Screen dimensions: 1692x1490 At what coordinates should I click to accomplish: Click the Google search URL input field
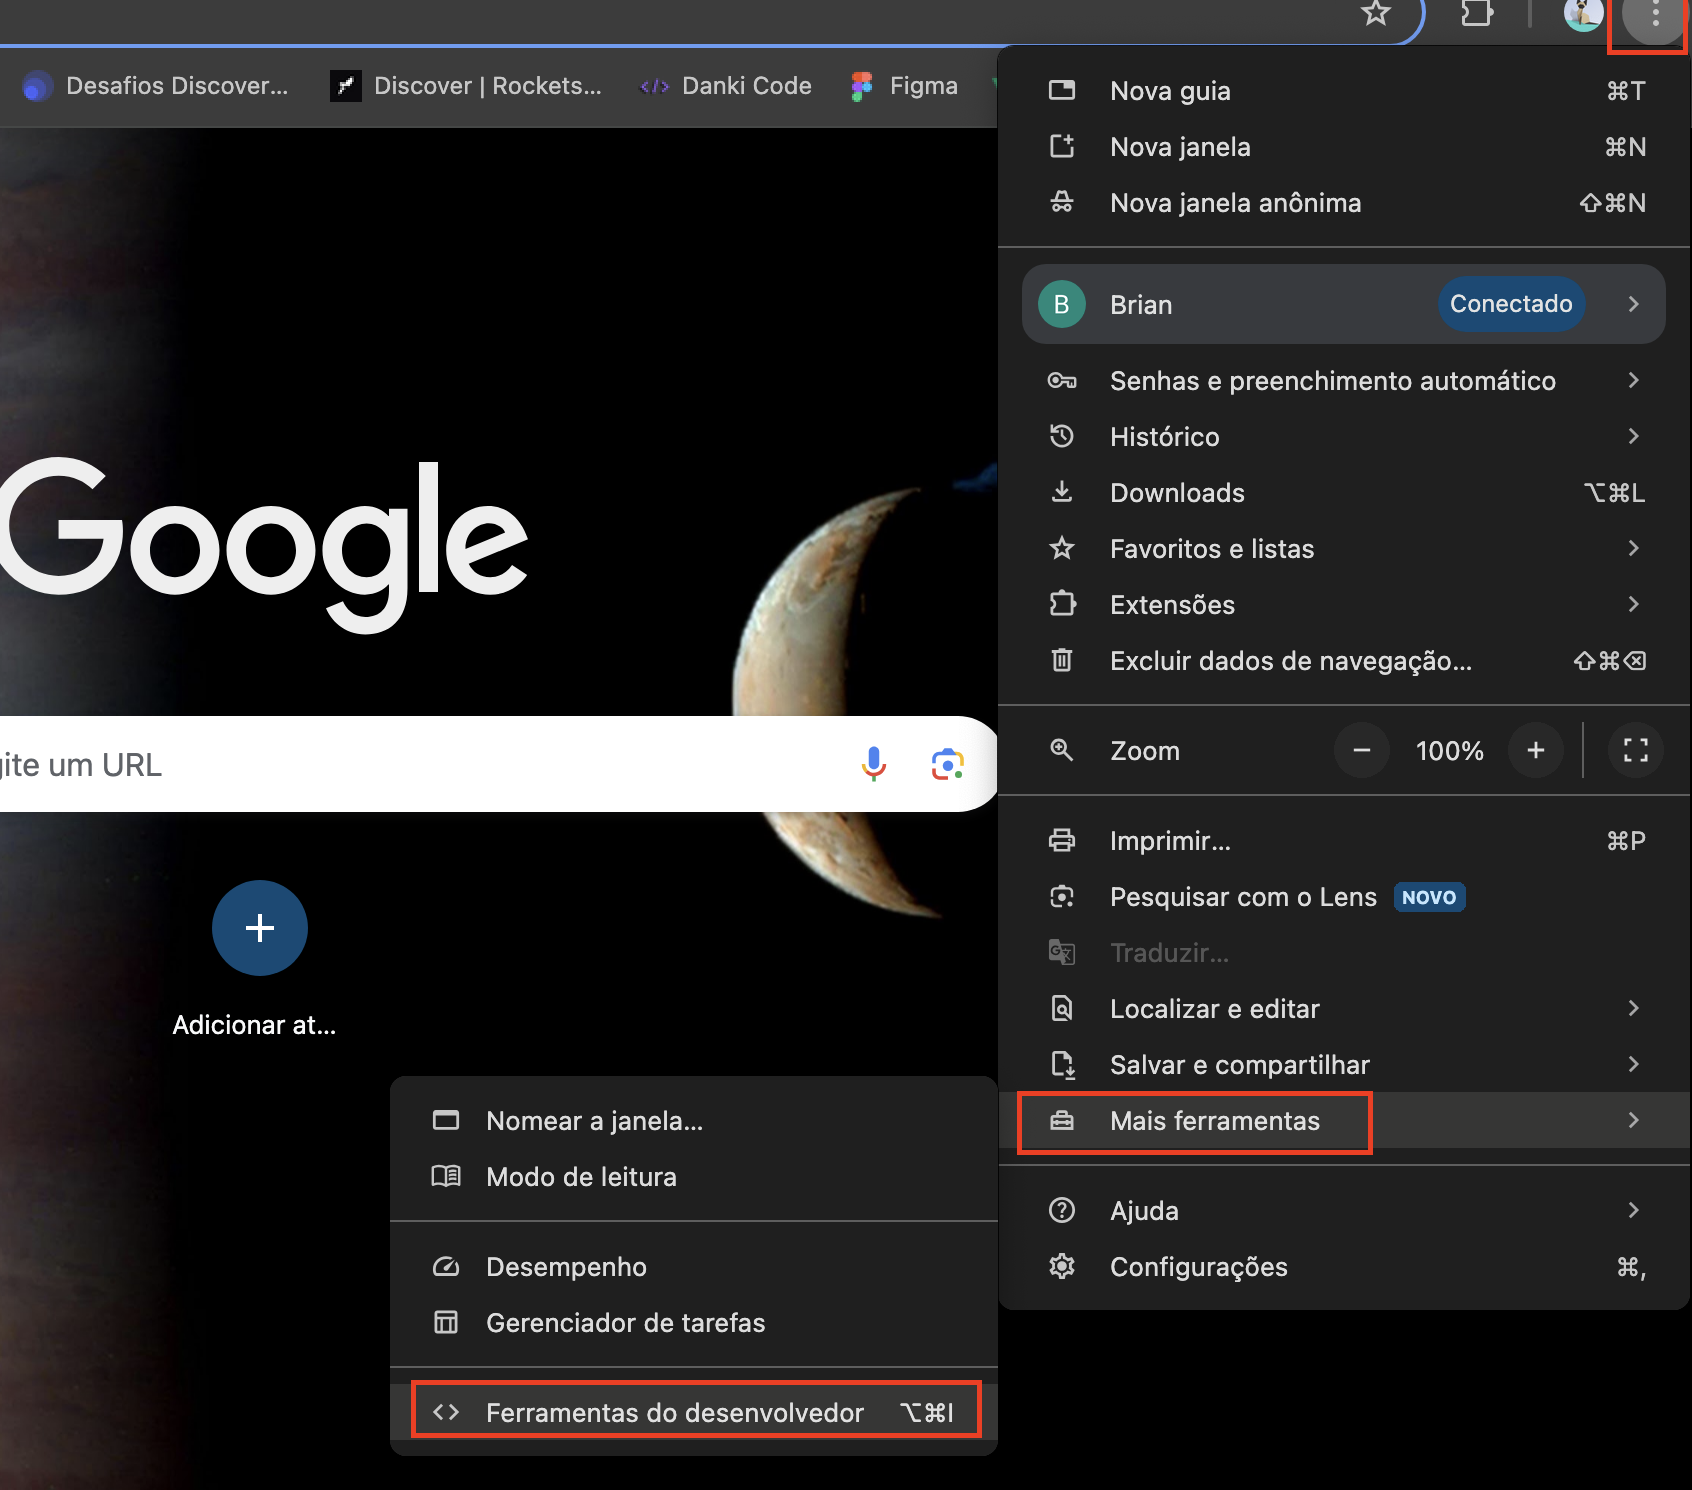tap(400, 764)
